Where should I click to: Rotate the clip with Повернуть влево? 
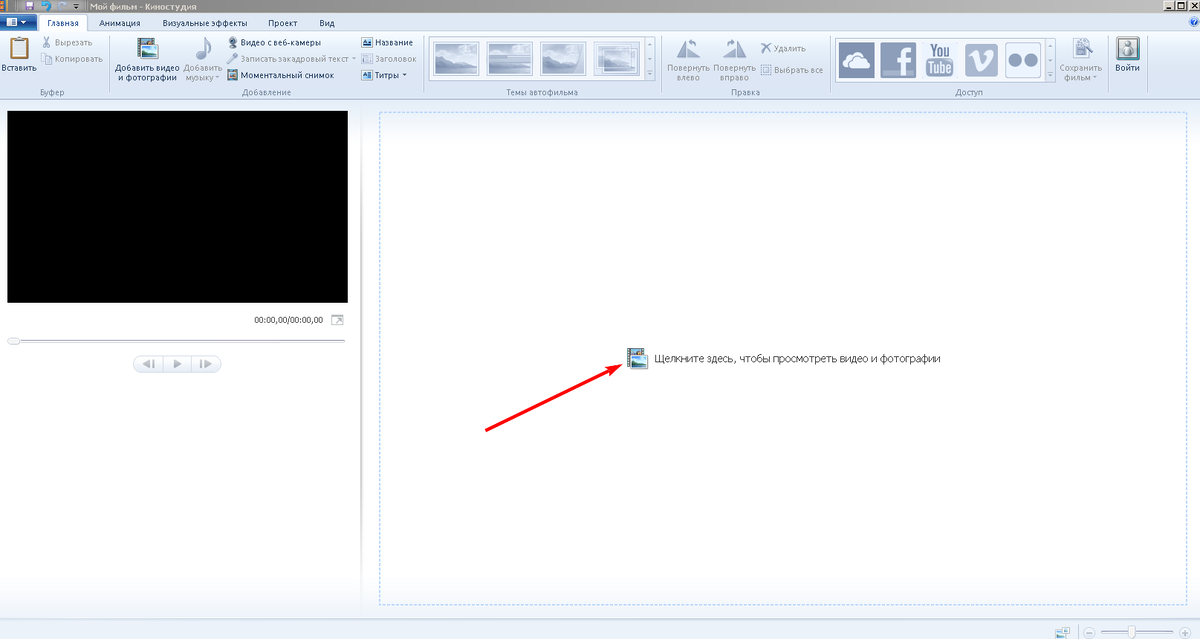coord(686,58)
